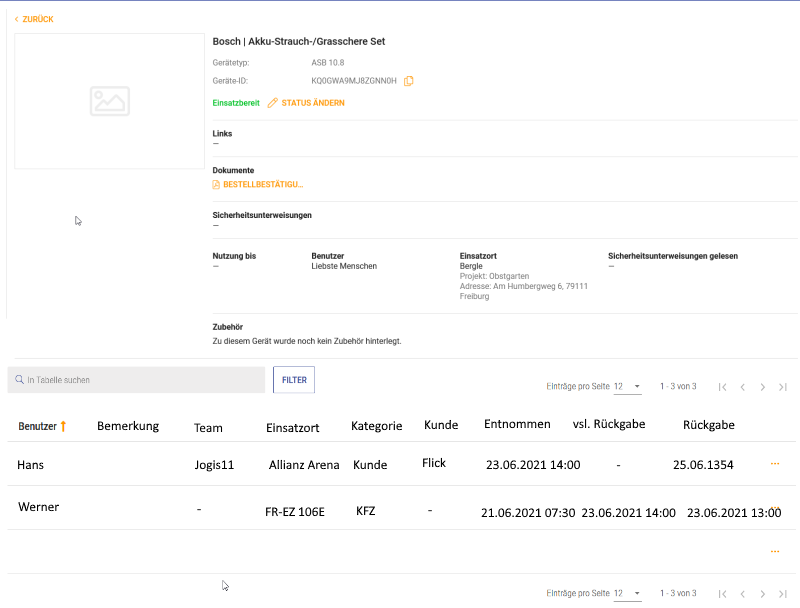Click the Allianz Arena cell

304,465
